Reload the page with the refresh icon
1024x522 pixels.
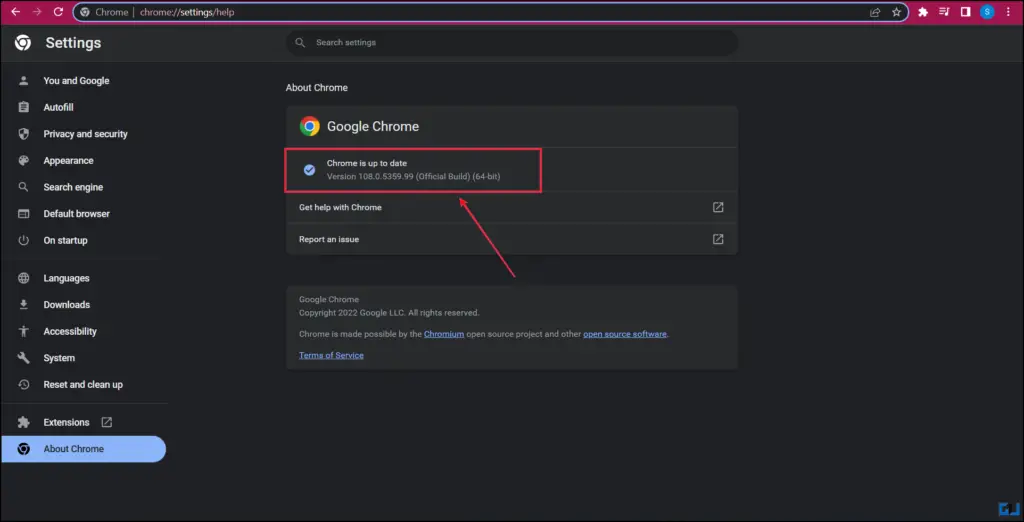pos(57,12)
